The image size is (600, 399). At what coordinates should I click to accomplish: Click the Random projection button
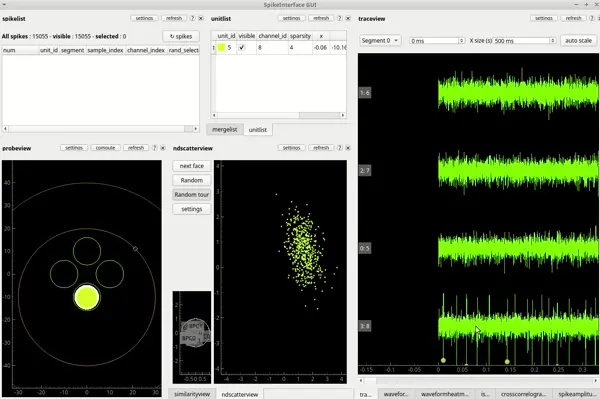click(192, 180)
